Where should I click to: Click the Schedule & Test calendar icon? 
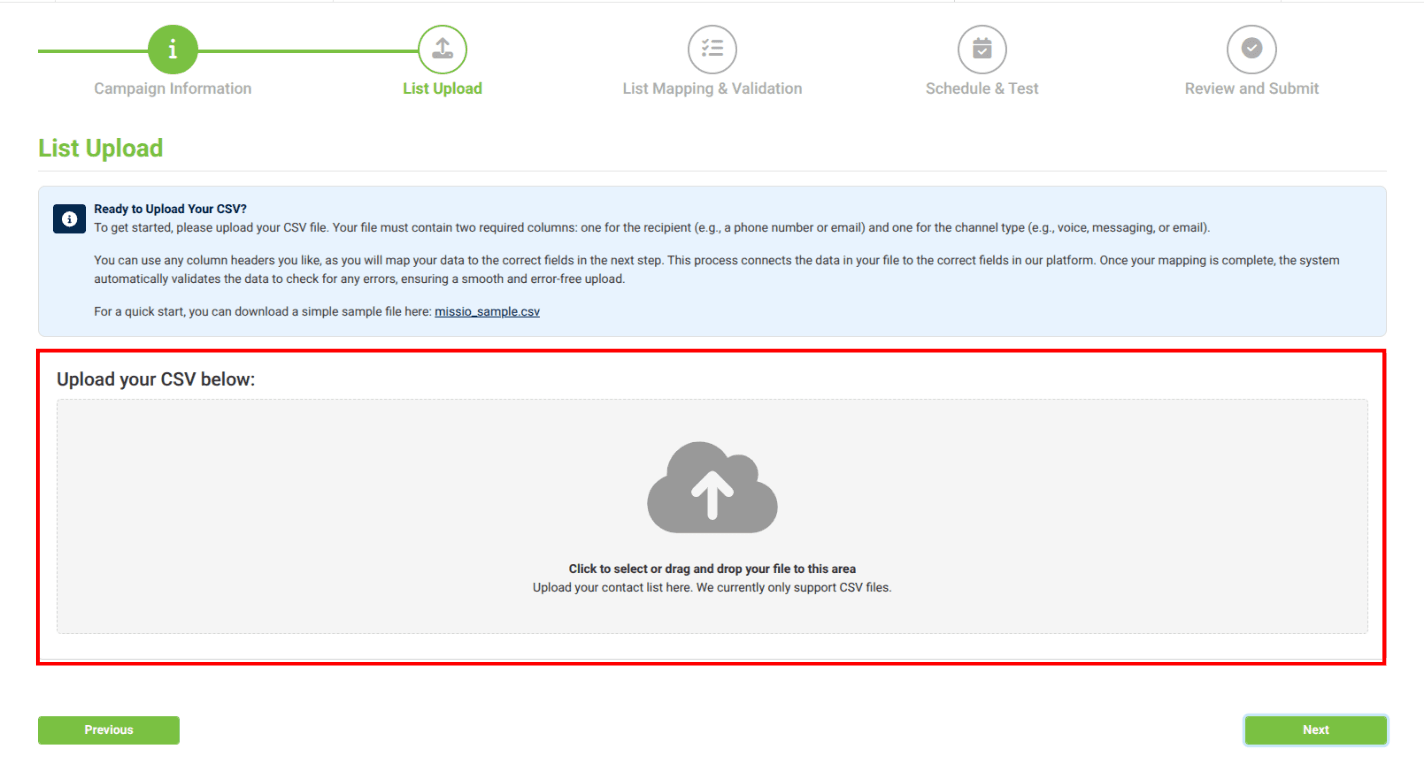(x=982, y=49)
